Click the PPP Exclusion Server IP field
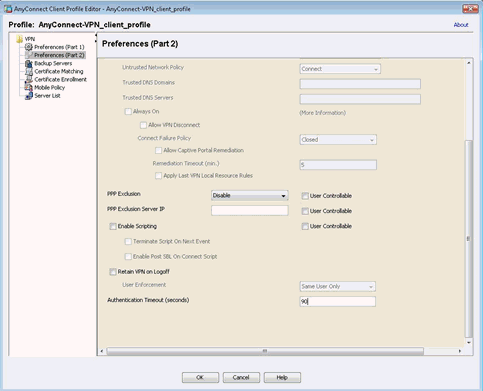The width and height of the screenshot is (483, 391). pyautogui.click(x=250, y=211)
